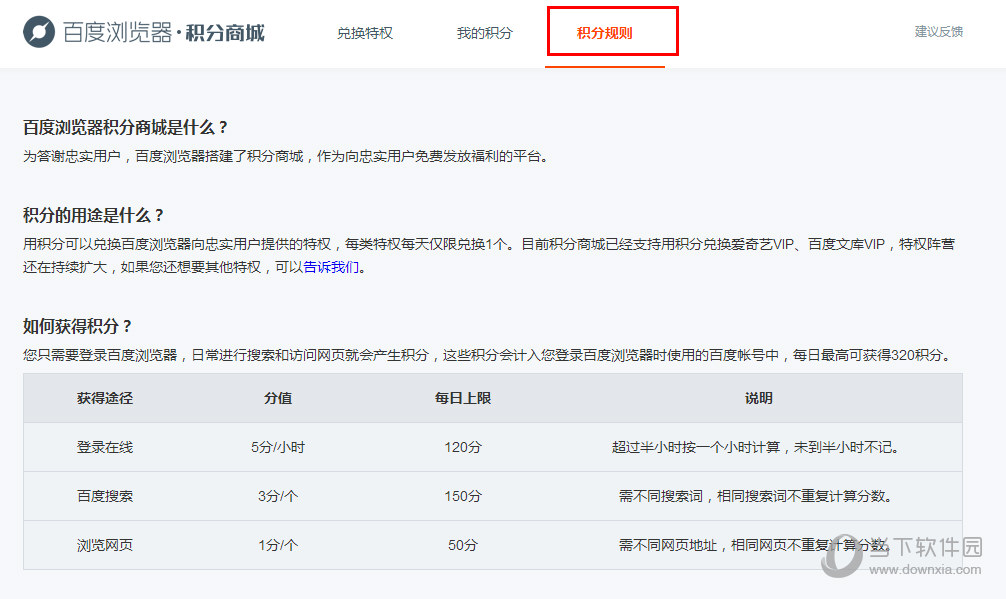Open the 我的积分 tab

pos(484,33)
